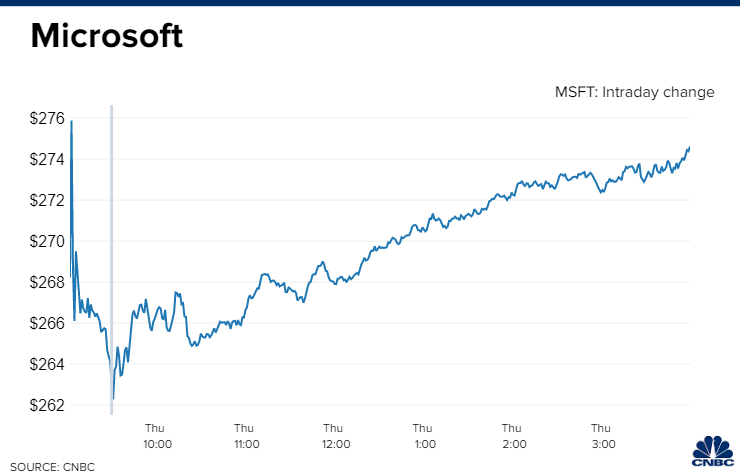The width and height of the screenshot is (740, 475).
Task: Click the Thu 2:00 time label
Action: (513, 435)
